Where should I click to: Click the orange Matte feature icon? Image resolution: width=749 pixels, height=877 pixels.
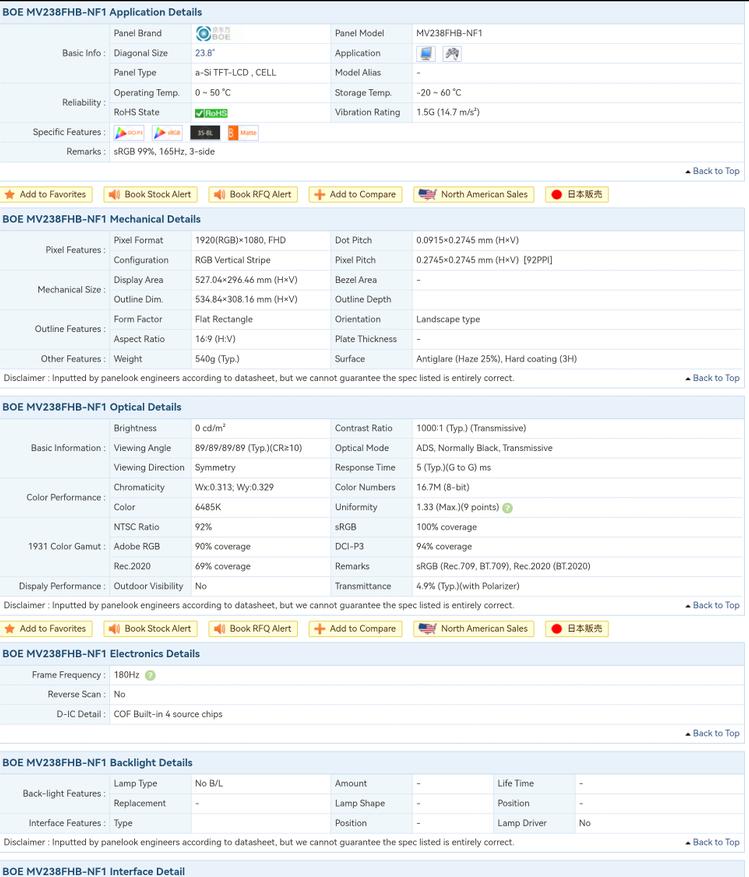[242, 132]
